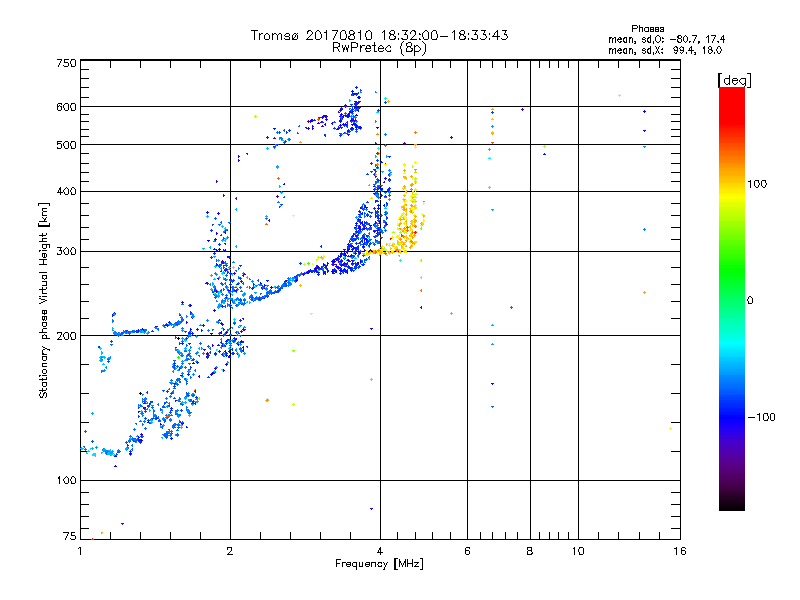Click the 'mean, sd,X: 99.4, 18.0' text

(665, 50)
